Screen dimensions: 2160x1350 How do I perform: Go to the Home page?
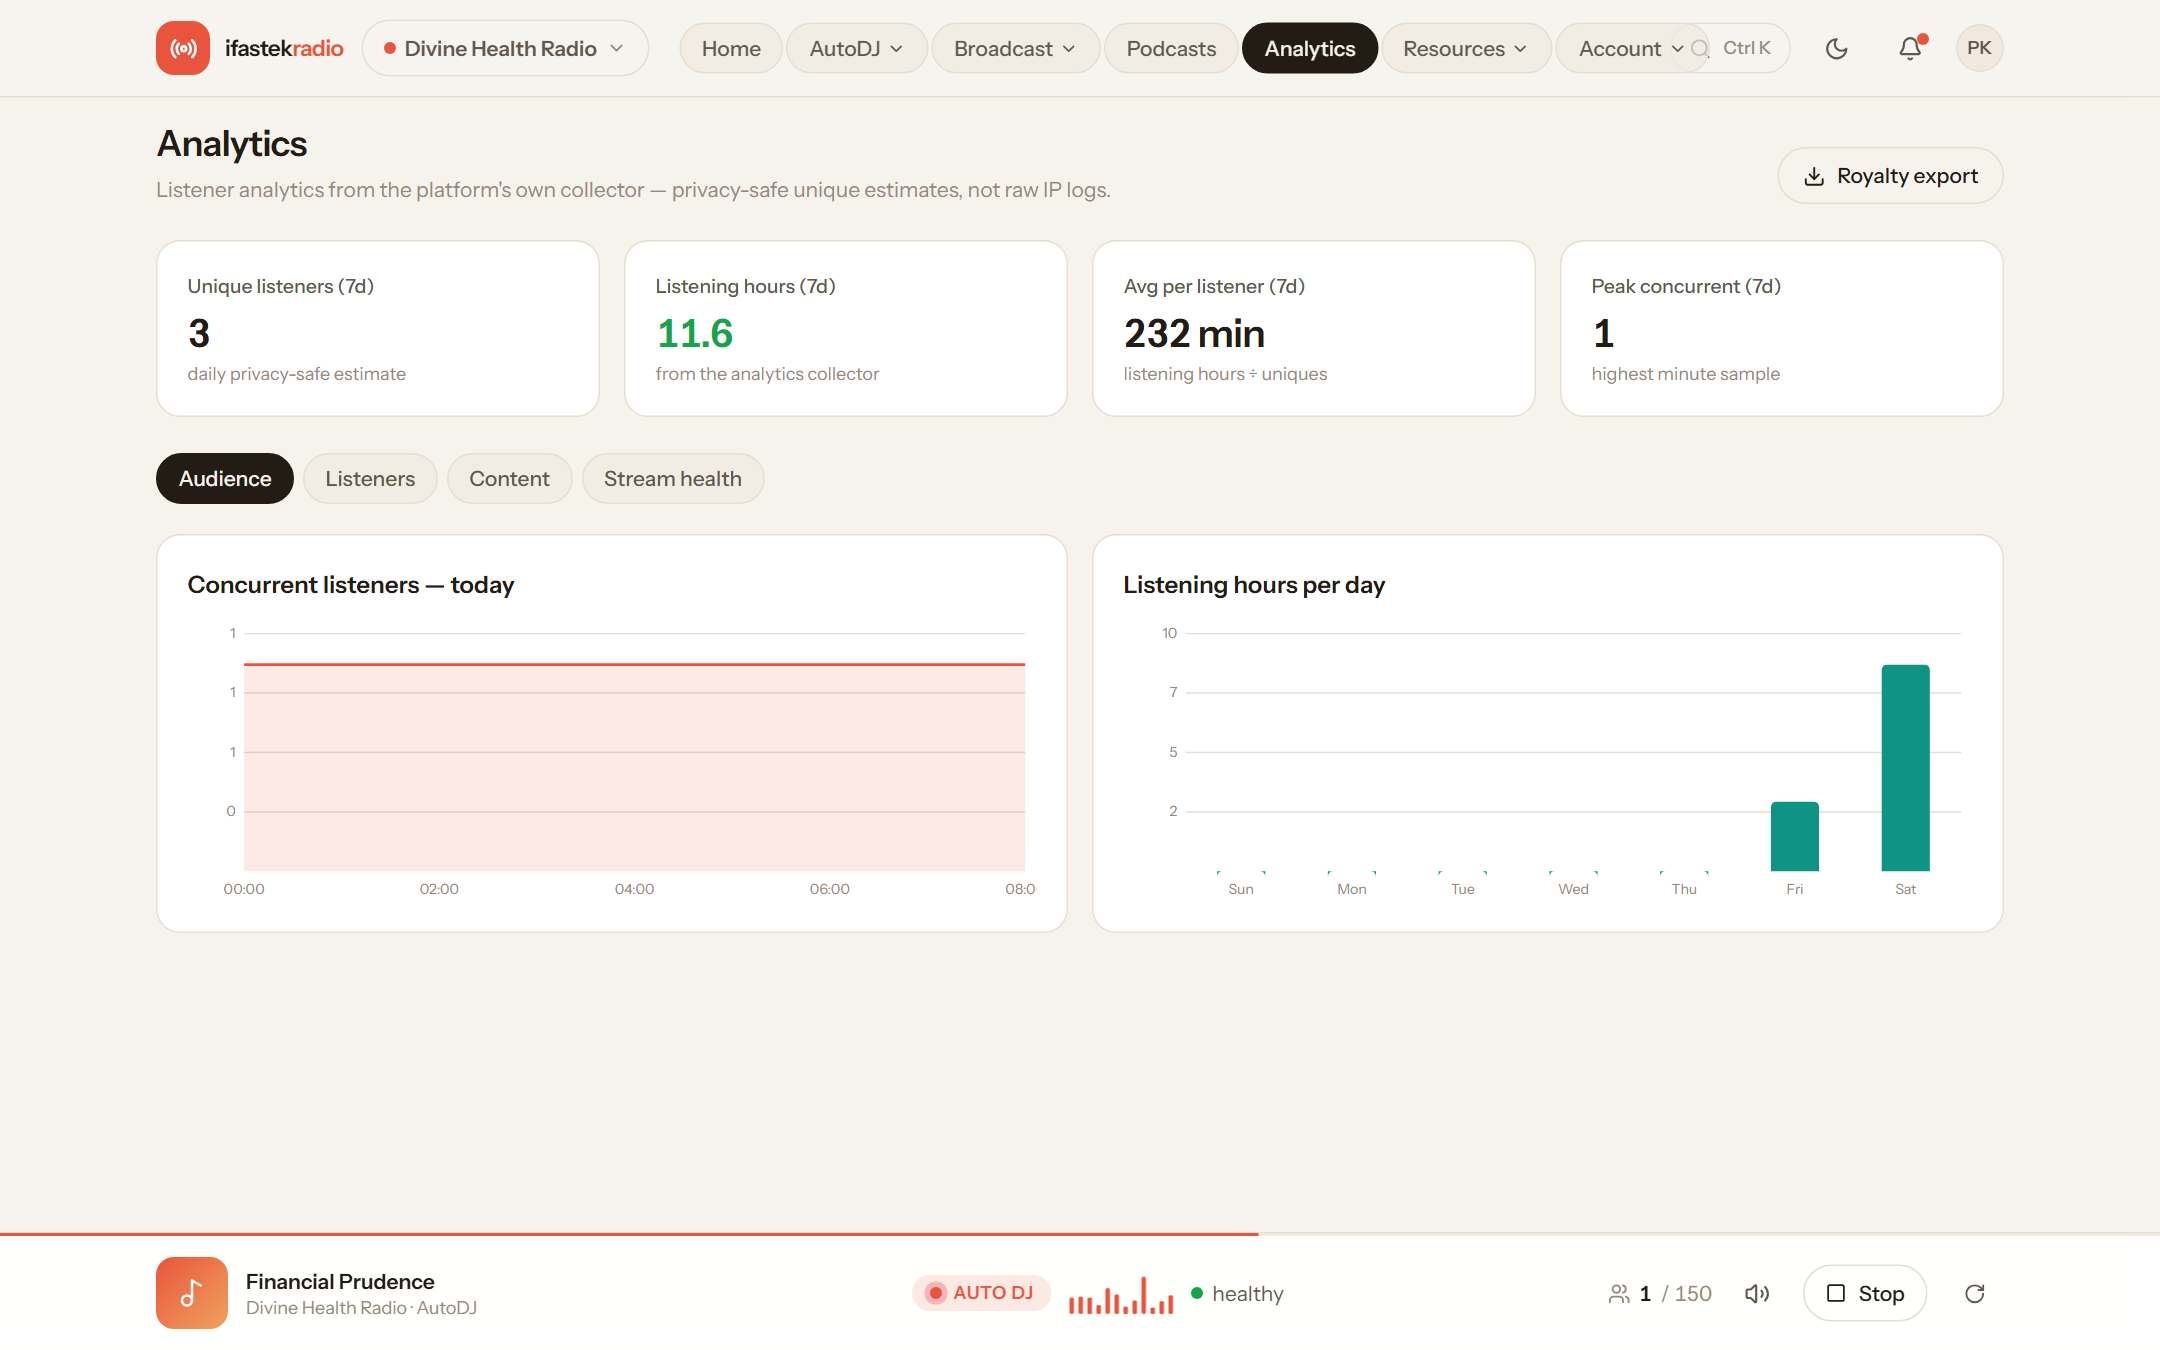(x=731, y=48)
